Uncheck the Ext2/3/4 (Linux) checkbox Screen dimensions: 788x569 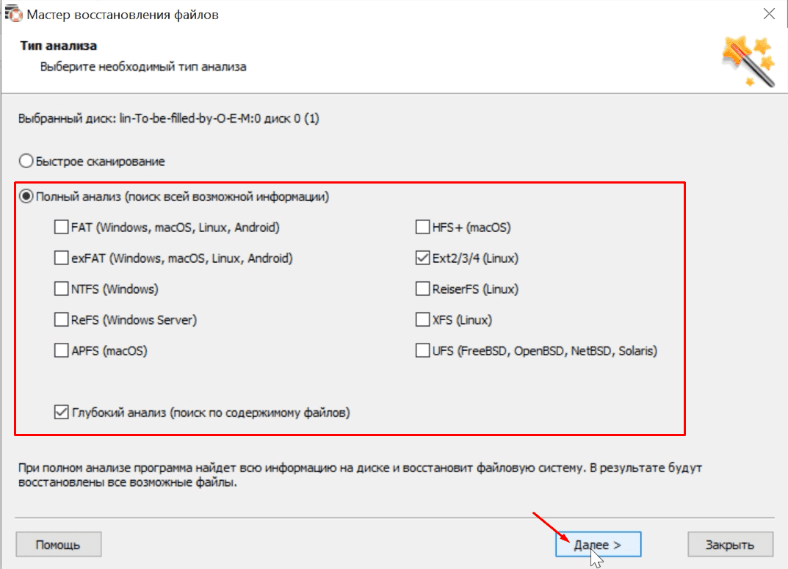pos(423,259)
